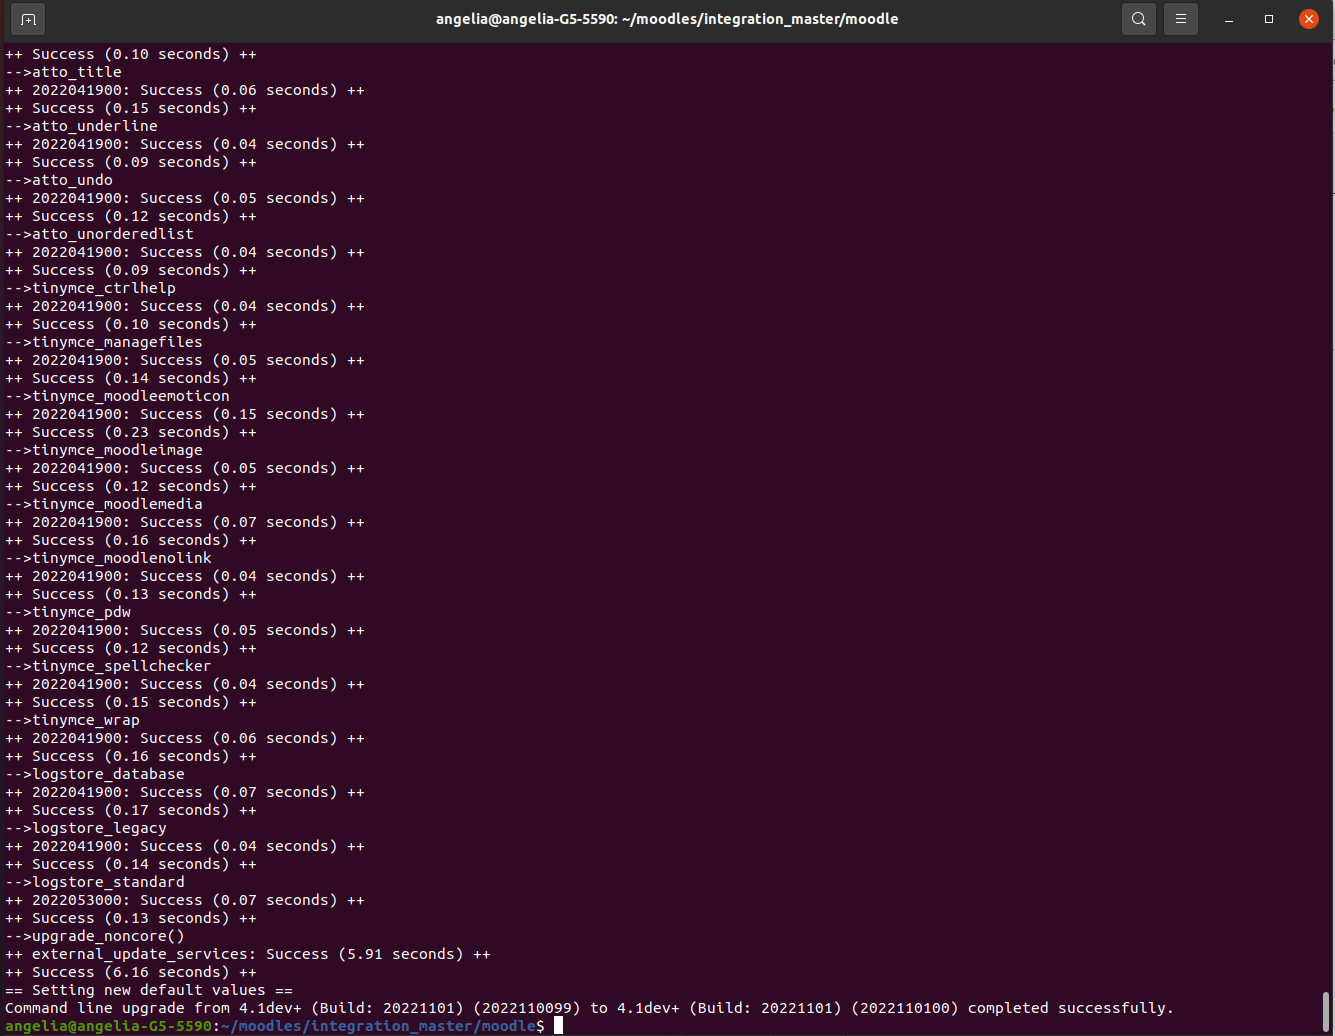The height and width of the screenshot is (1036, 1335).
Task: Open the terminal hamburger menu
Action: (1181, 19)
